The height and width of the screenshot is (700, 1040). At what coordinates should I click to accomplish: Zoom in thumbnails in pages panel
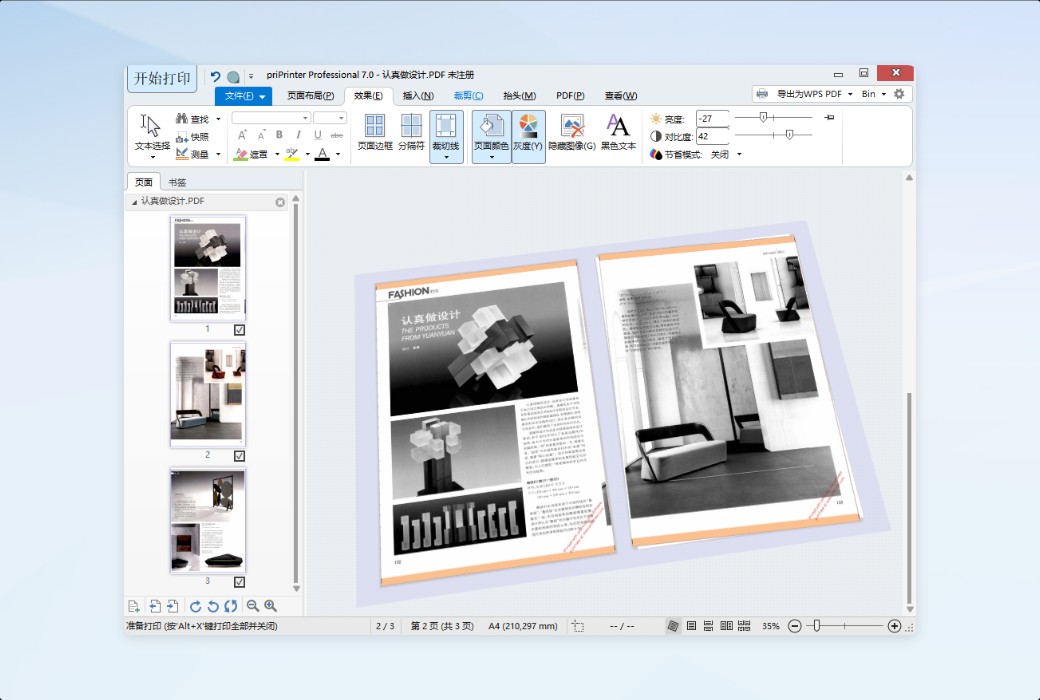coord(270,606)
